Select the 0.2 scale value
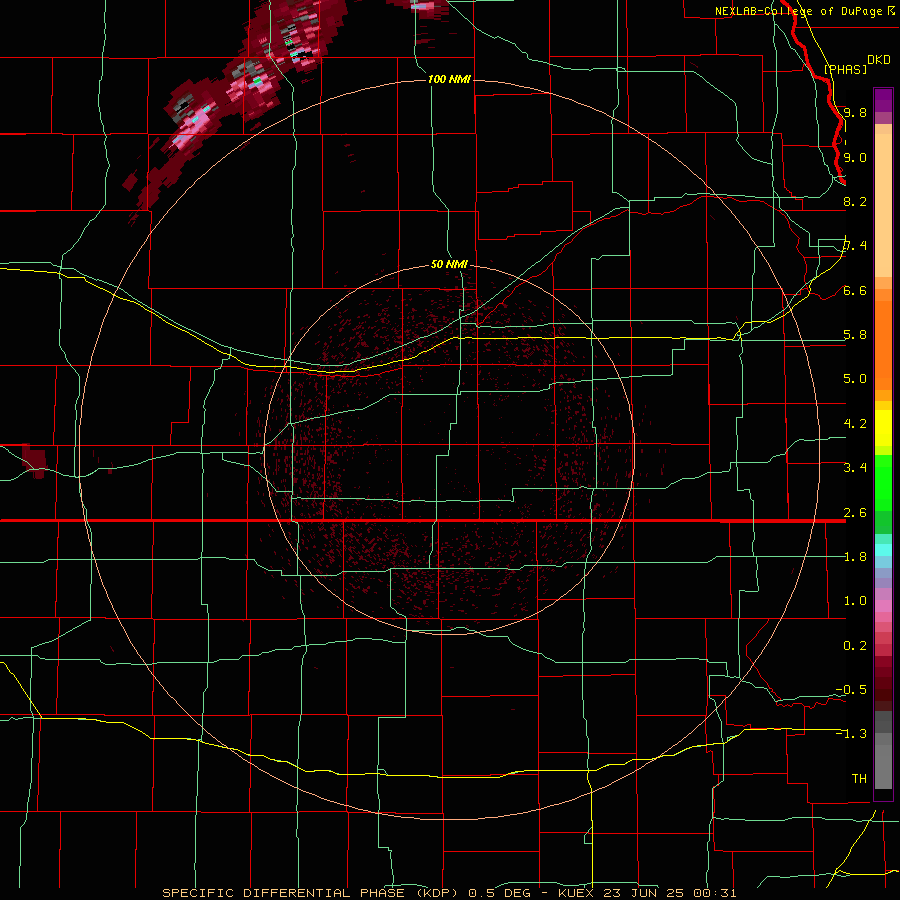 coord(855,646)
